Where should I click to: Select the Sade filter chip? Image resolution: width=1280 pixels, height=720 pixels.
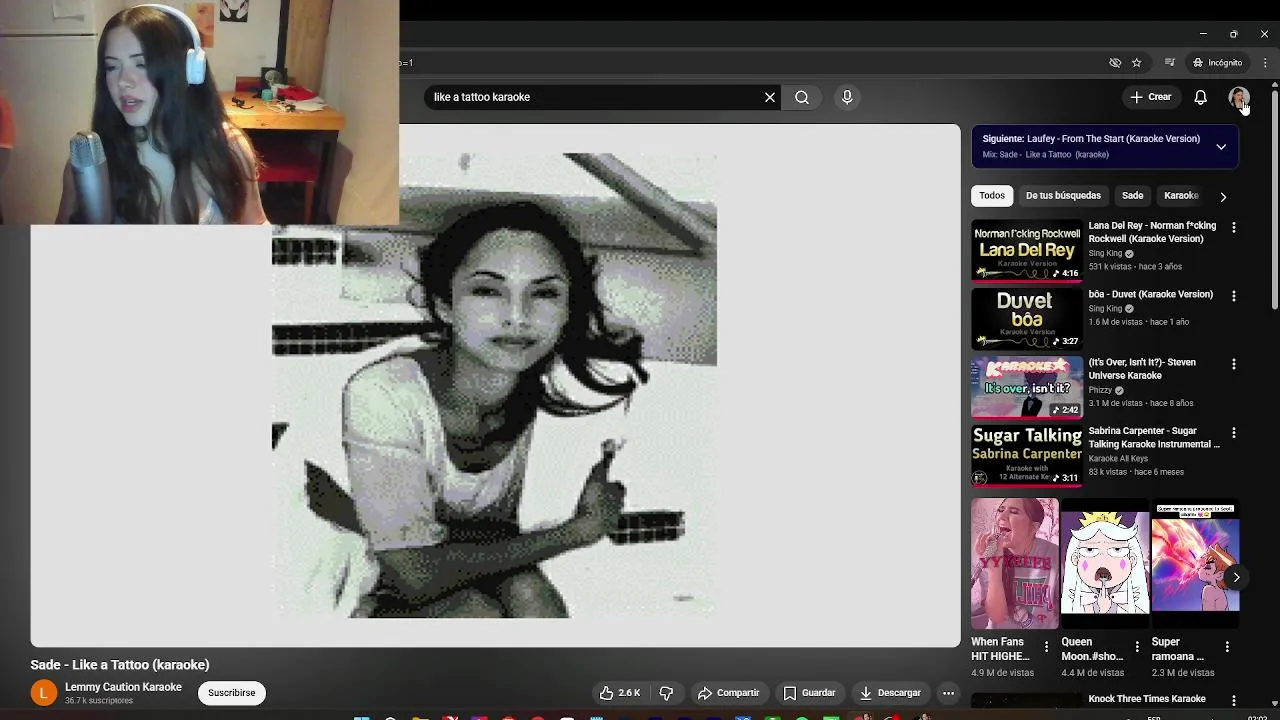[x=1132, y=196]
